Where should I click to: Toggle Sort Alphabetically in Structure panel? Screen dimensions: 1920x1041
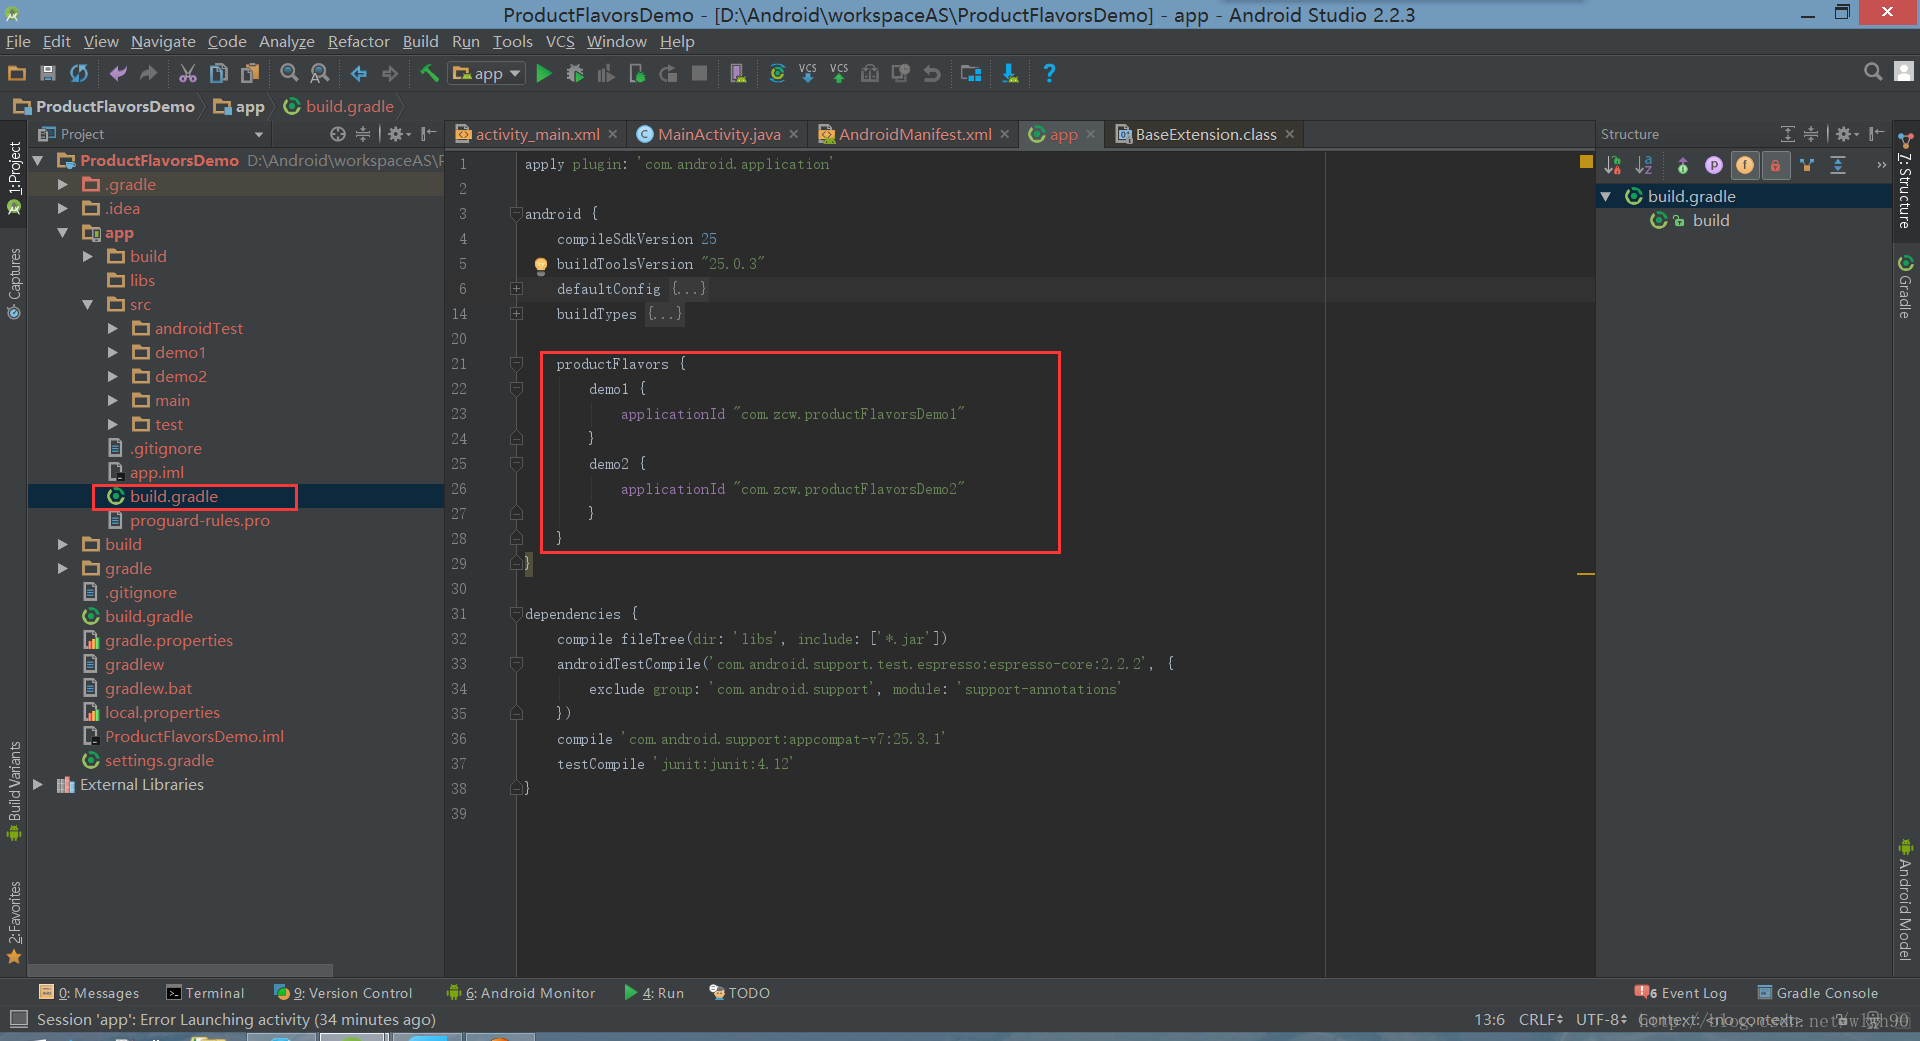1644,165
